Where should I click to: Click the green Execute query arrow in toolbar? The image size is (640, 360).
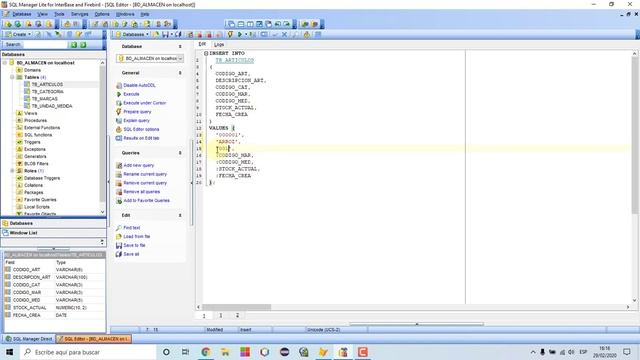[240, 35]
